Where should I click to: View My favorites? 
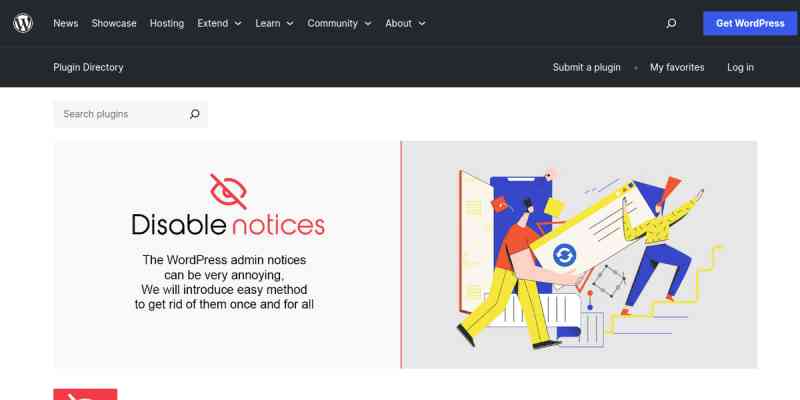(677, 67)
